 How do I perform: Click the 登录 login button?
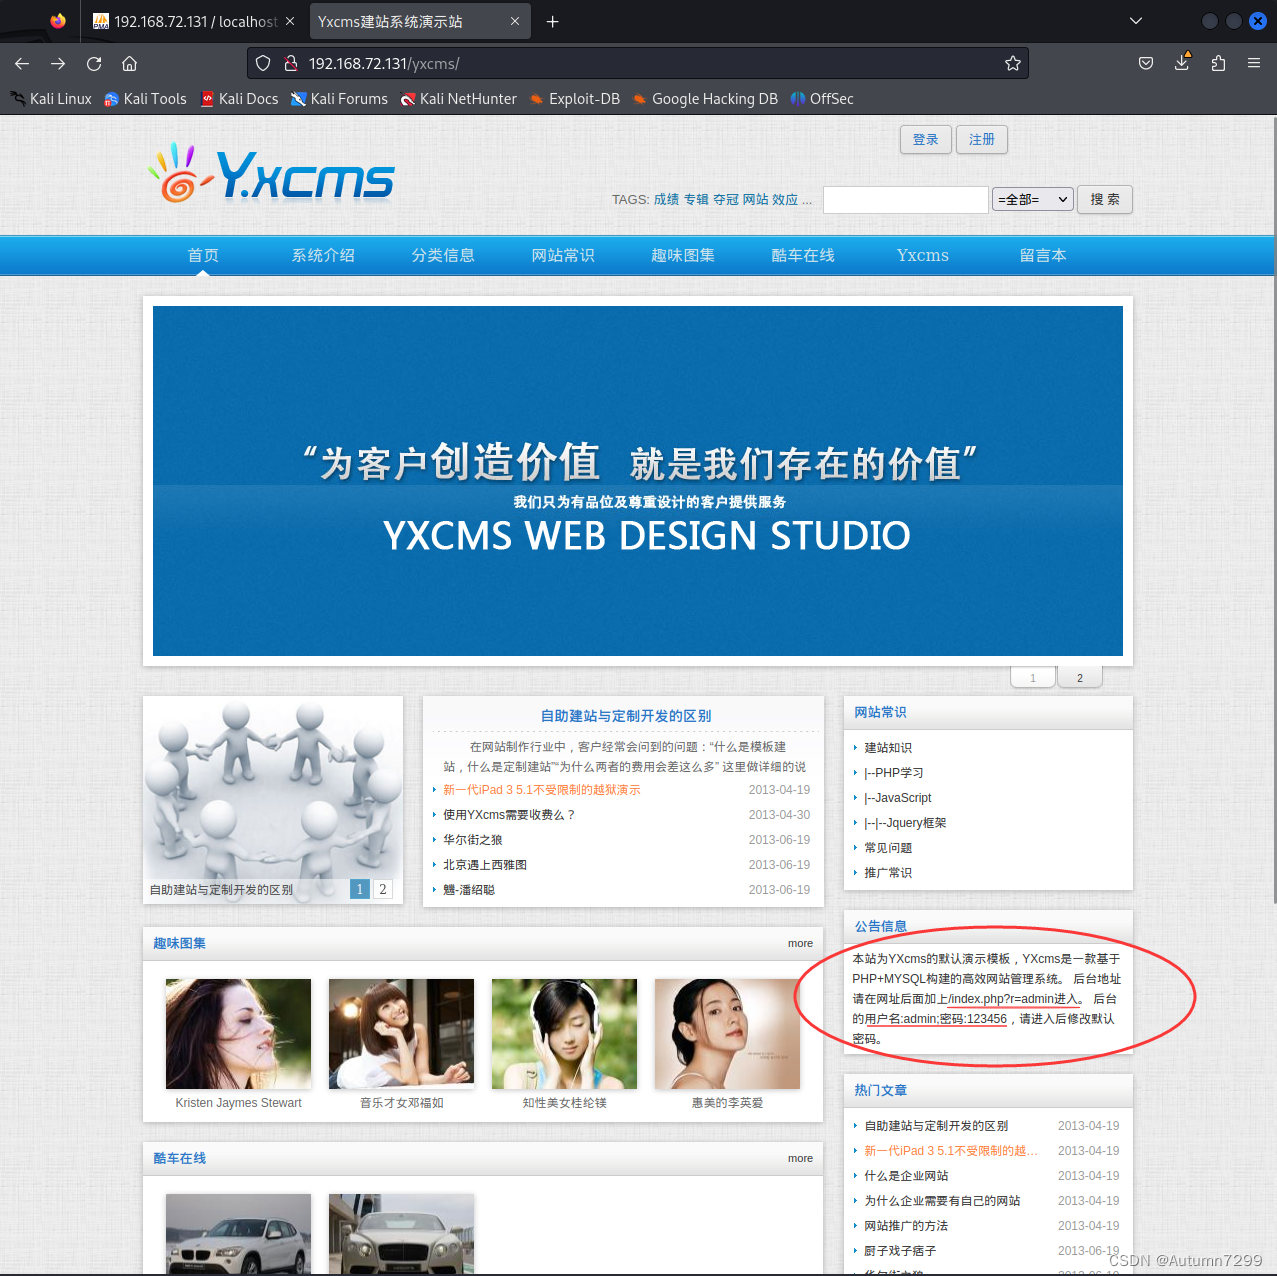925,139
